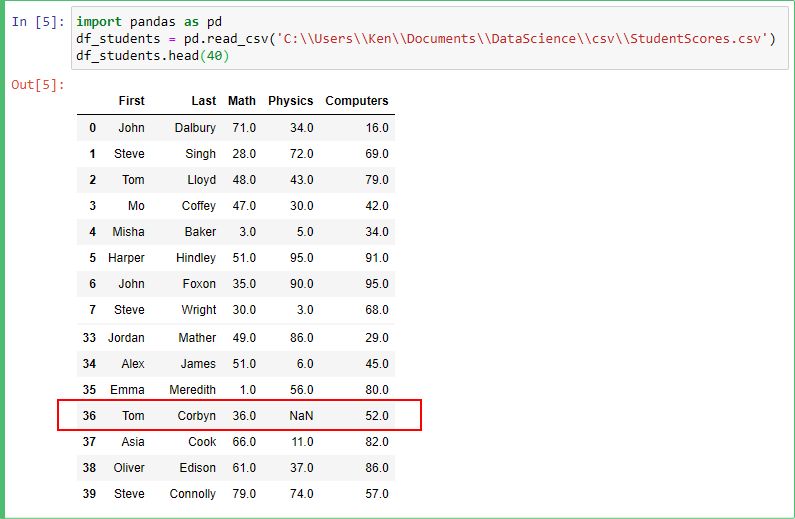Select the Physics column header
The width and height of the screenshot is (795, 519).
click(x=291, y=101)
